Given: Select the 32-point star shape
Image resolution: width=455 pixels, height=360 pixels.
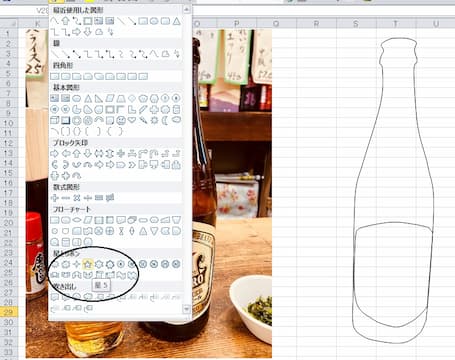Looking at the screenshot, I should (x=176, y=264).
